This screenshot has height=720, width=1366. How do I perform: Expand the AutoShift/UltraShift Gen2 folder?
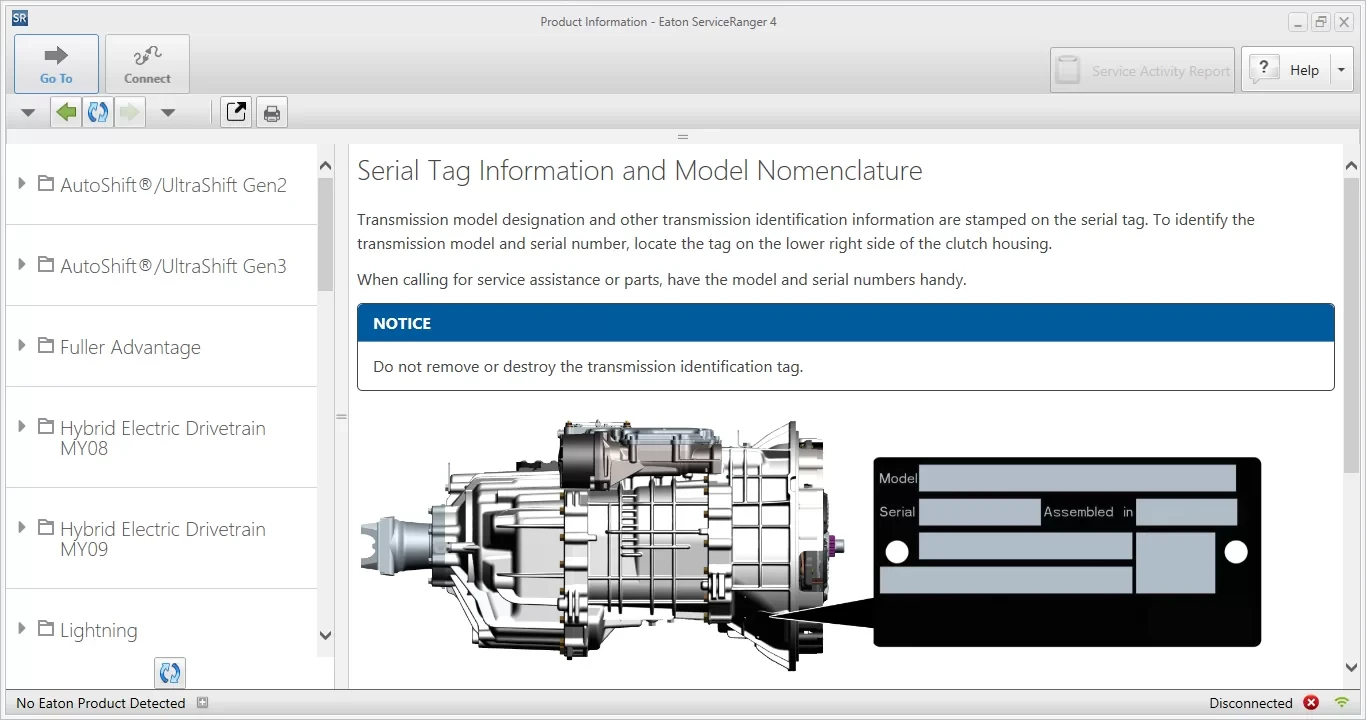(22, 183)
